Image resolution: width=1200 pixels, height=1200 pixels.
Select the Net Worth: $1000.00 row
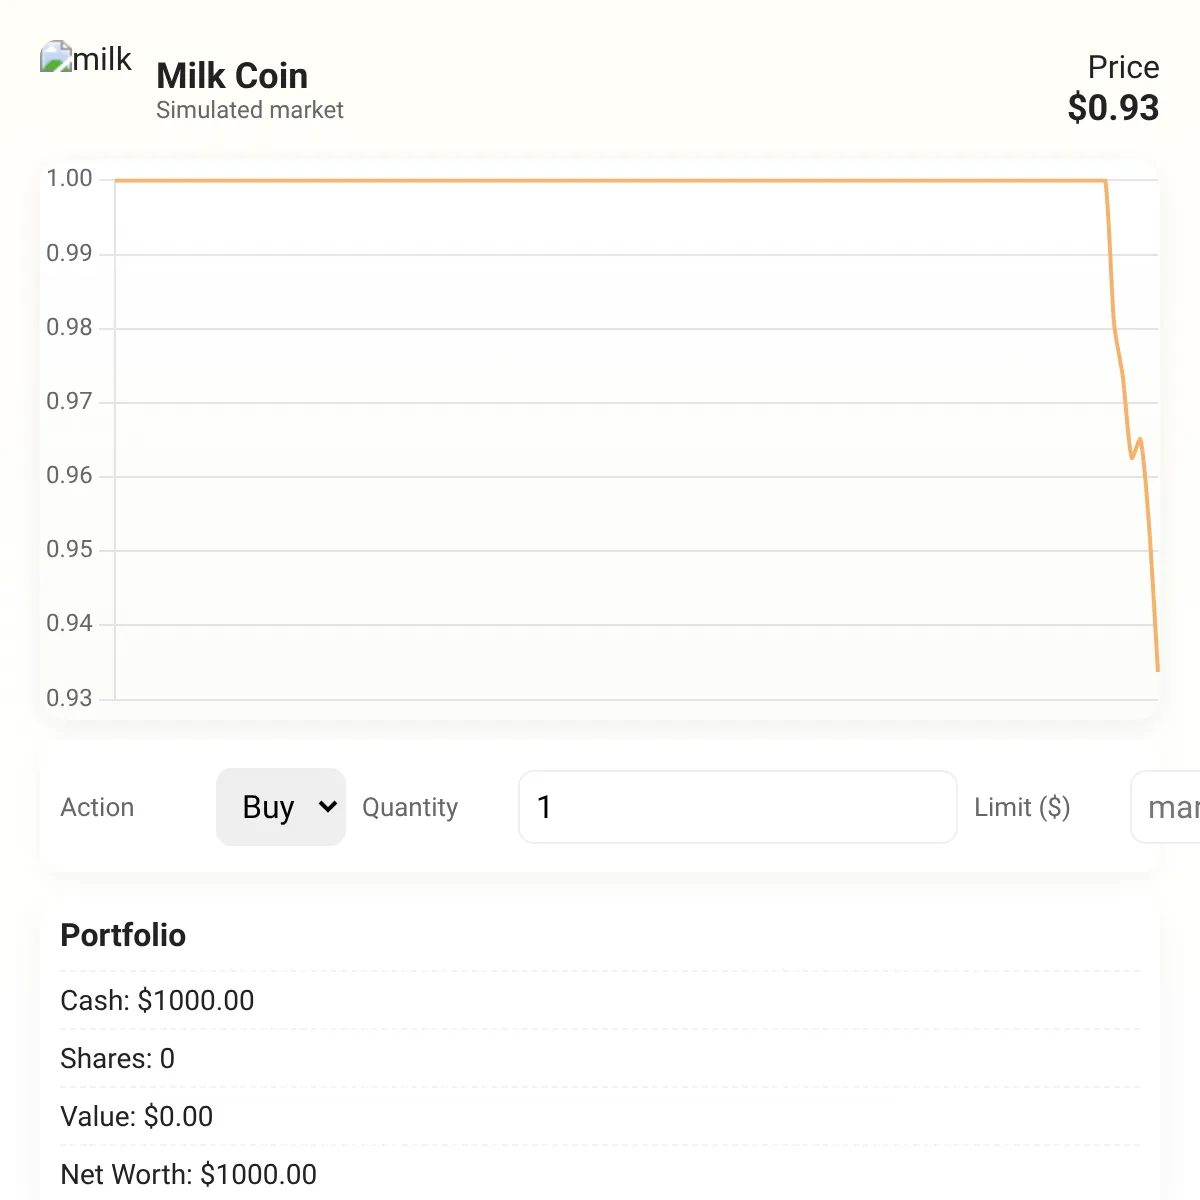(600, 1174)
